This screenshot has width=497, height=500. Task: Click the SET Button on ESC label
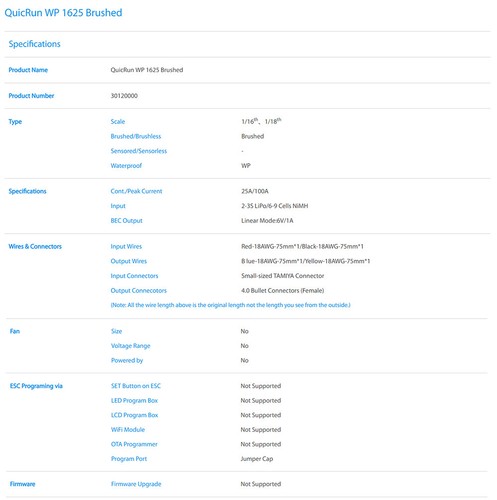(x=136, y=386)
